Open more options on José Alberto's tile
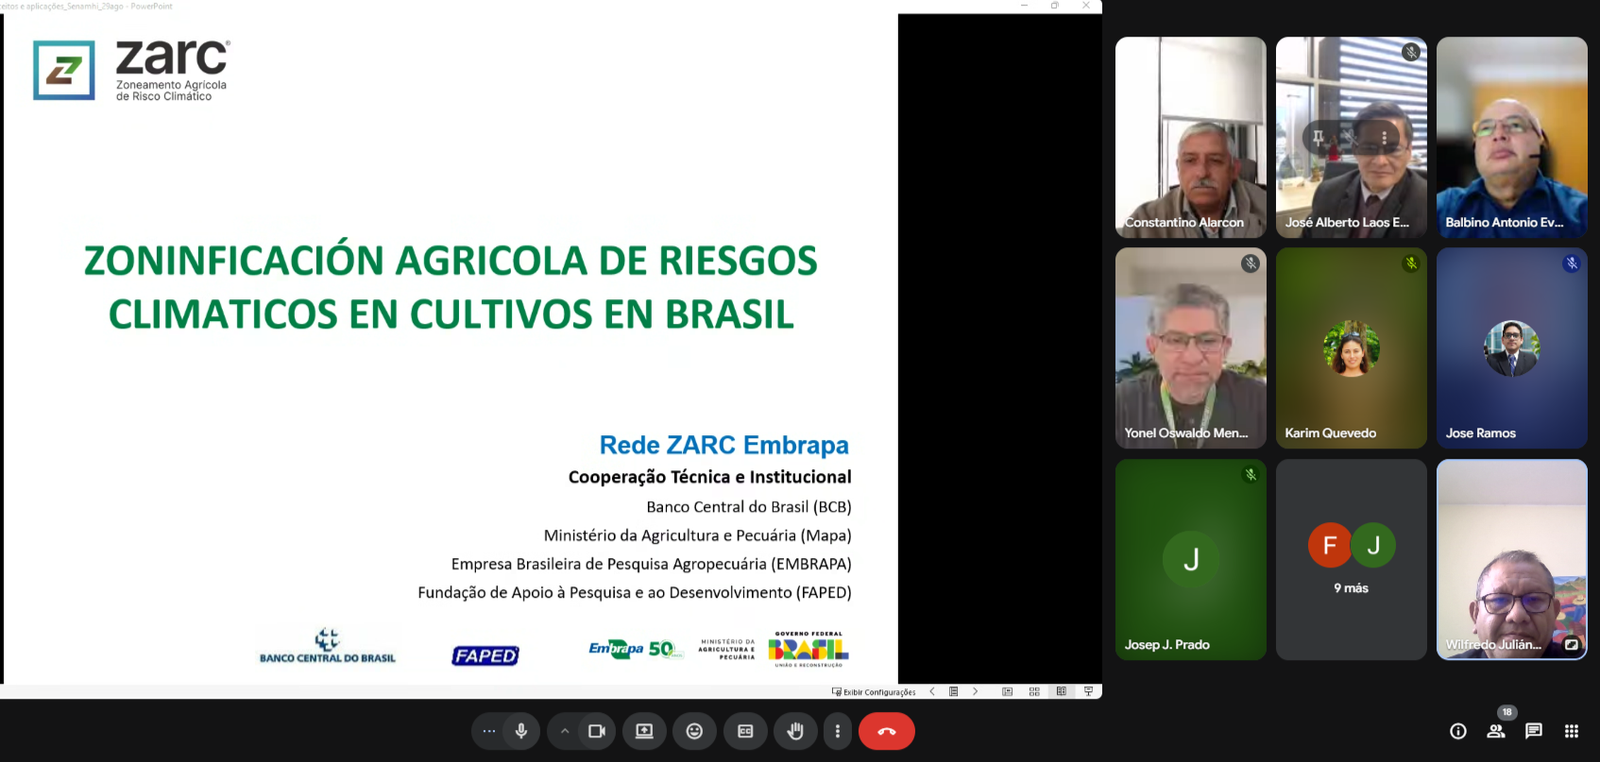 tap(1384, 137)
